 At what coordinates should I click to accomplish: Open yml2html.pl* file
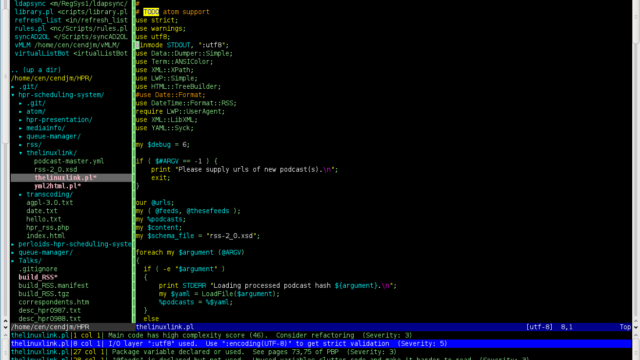(x=58, y=186)
